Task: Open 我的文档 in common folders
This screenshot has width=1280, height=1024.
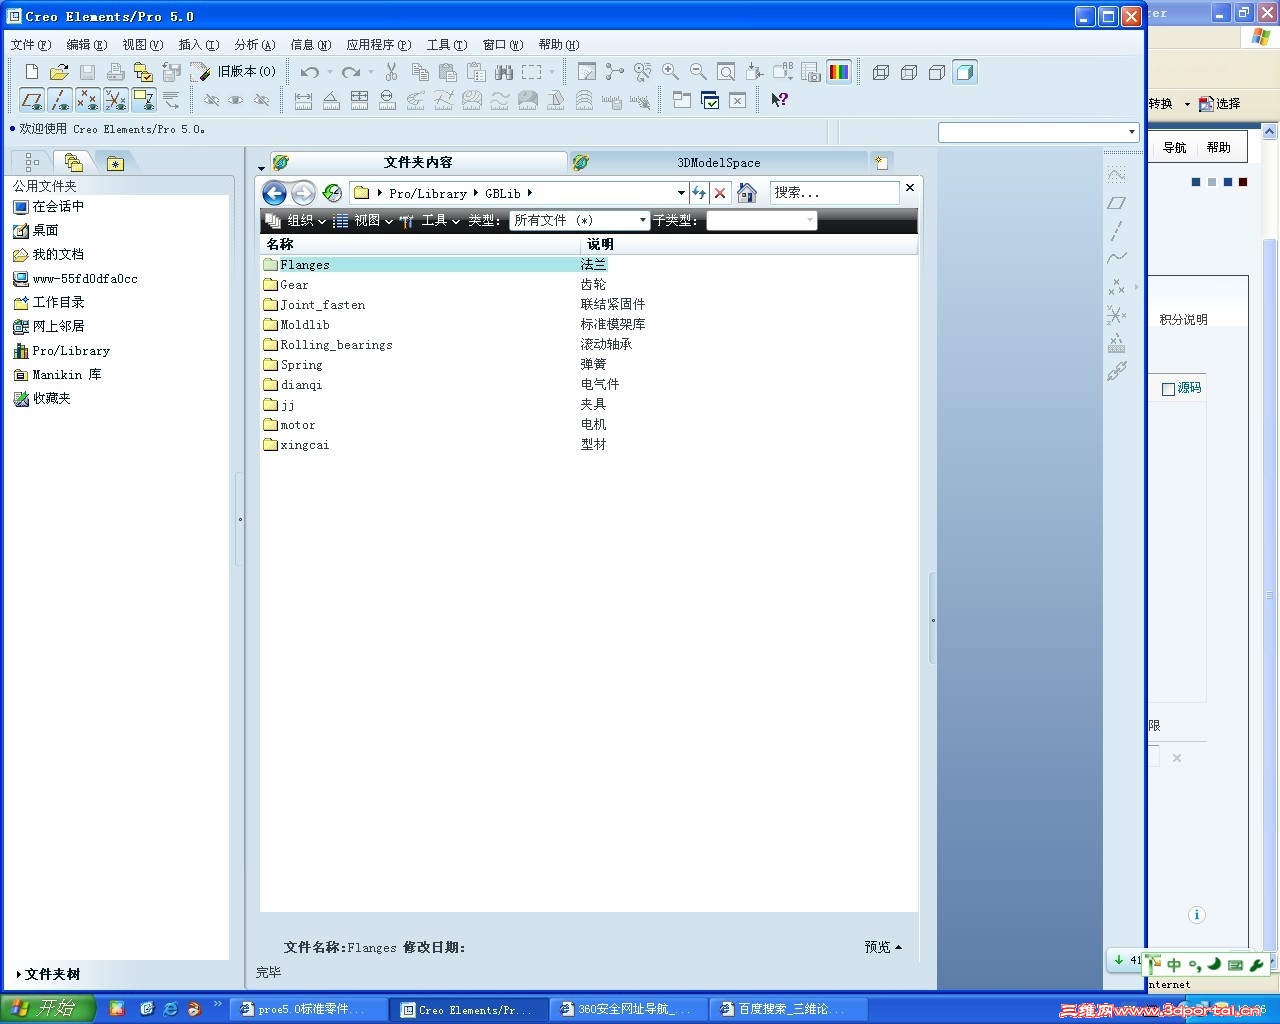Action: pyautogui.click(x=49, y=255)
